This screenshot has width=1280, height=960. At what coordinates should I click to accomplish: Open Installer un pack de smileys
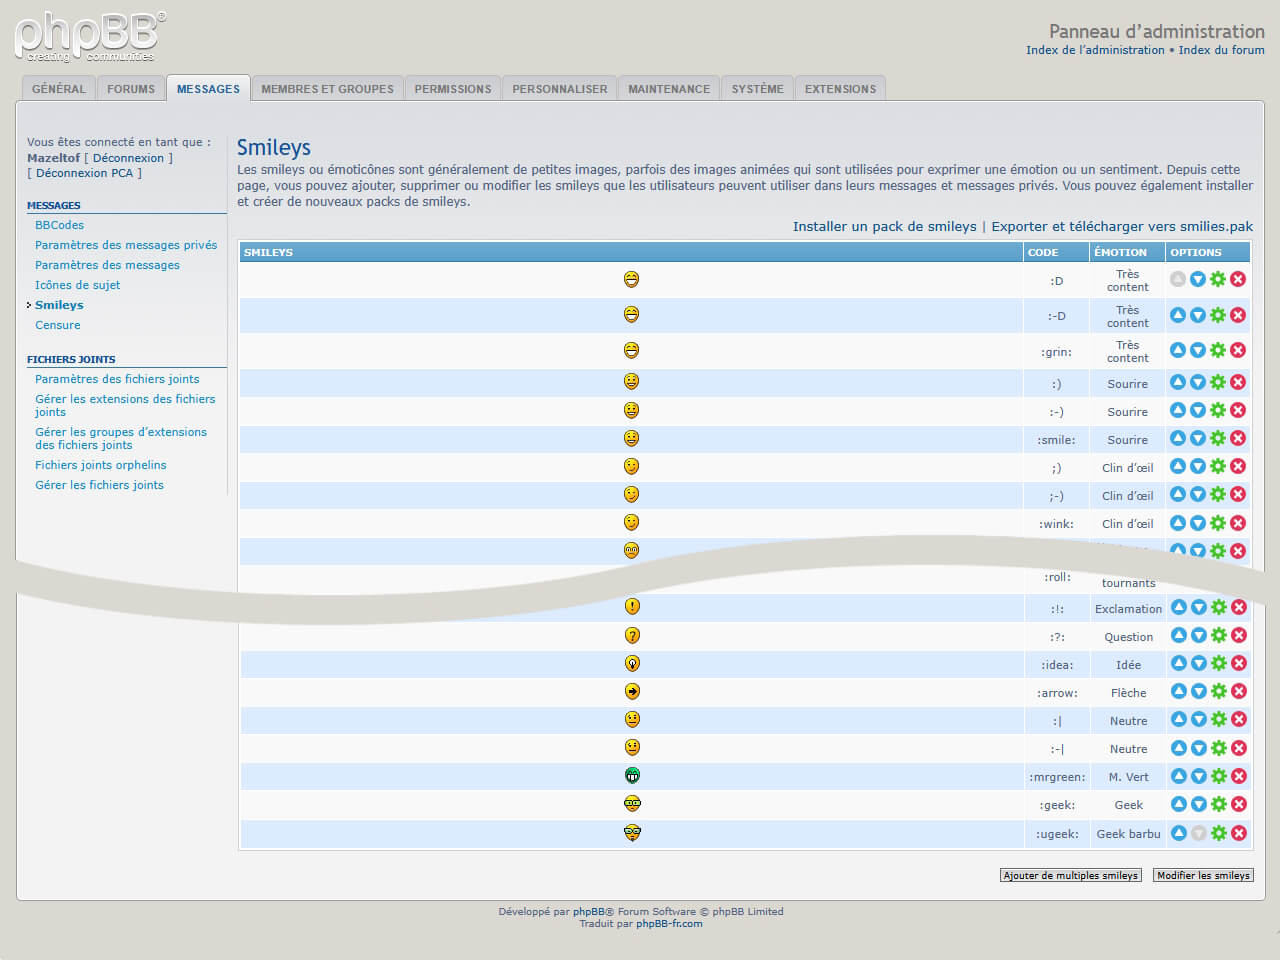tap(885, 227)
